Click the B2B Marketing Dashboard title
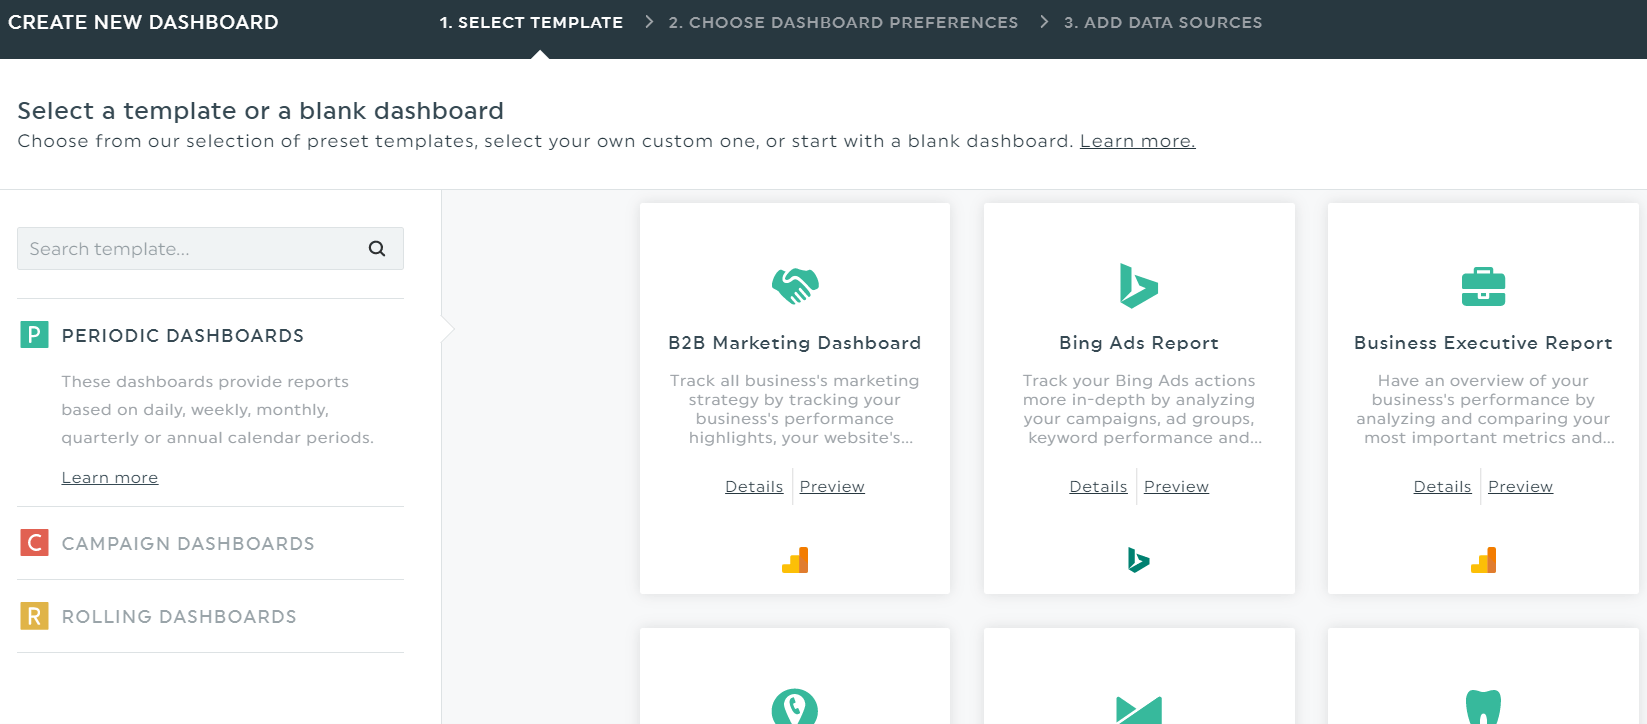The image size is (1647, 724). (x=795, y=343)
